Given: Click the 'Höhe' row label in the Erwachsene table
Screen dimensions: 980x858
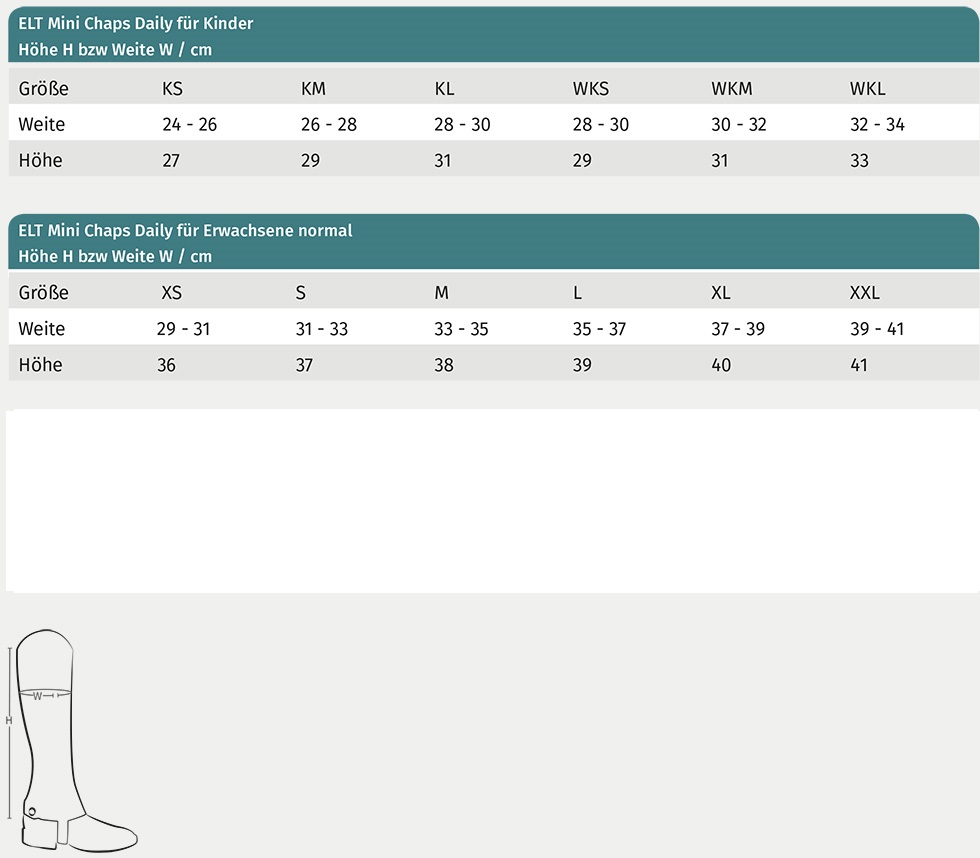Looking at the screenshot, I should click(40, 364).
